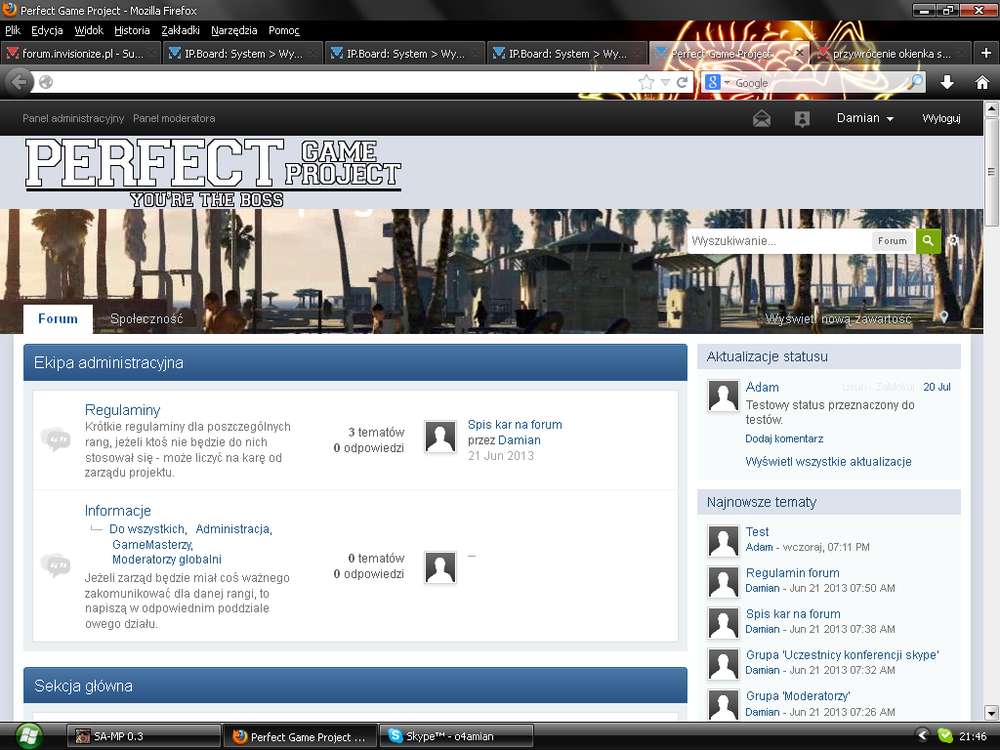Click the browser back arrow button
The image size is (1000, 750).
19,82
